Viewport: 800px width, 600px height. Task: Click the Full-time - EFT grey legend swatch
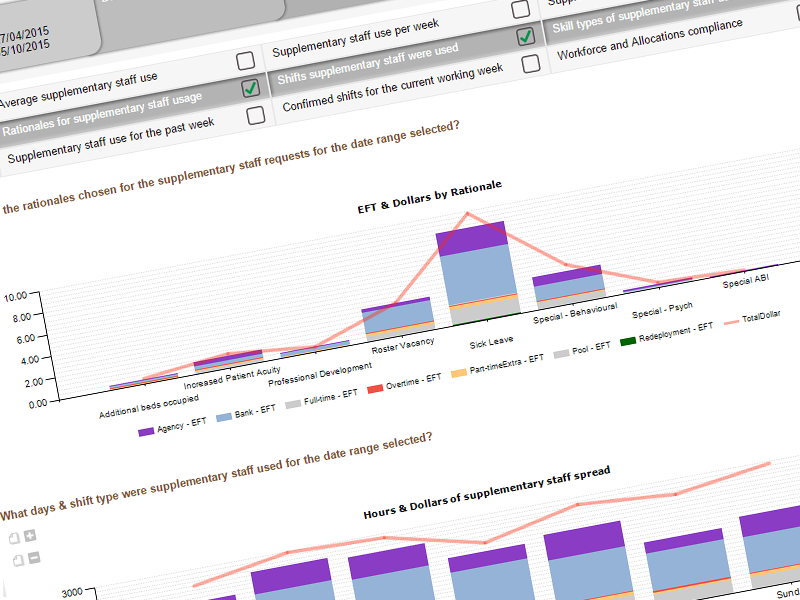click(x=293, y=404)
